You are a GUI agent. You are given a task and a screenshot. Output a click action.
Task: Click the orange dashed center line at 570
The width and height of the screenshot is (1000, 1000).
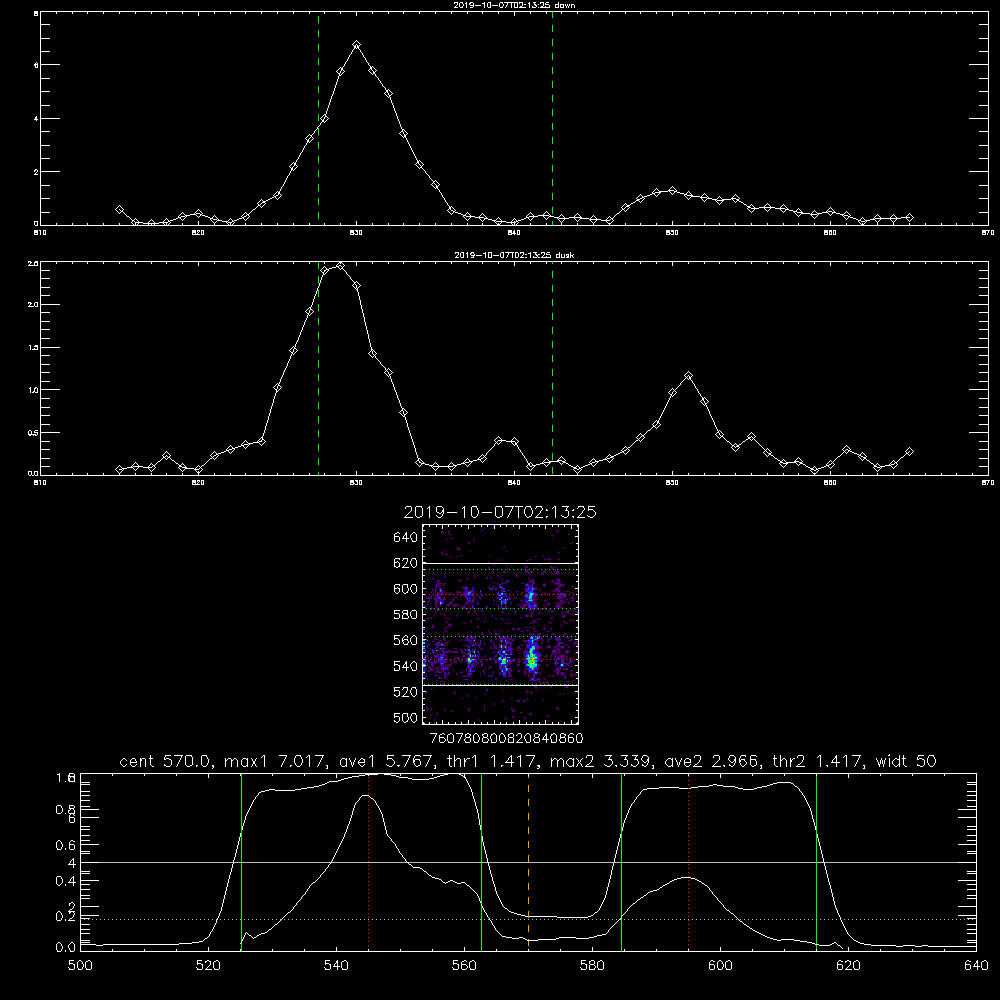(x=528, y=861)
